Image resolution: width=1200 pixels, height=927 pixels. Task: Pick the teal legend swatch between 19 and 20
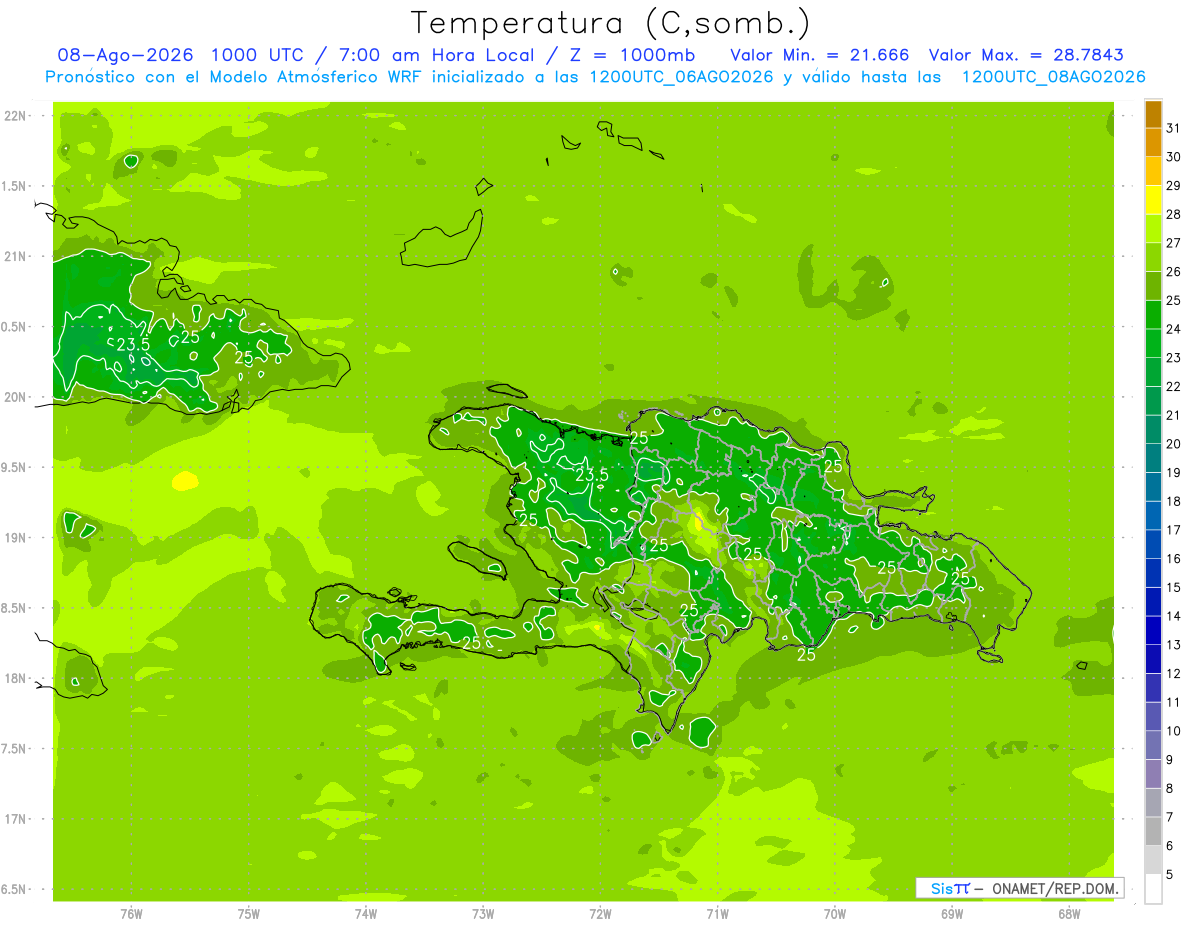[x=1153, y=458]
